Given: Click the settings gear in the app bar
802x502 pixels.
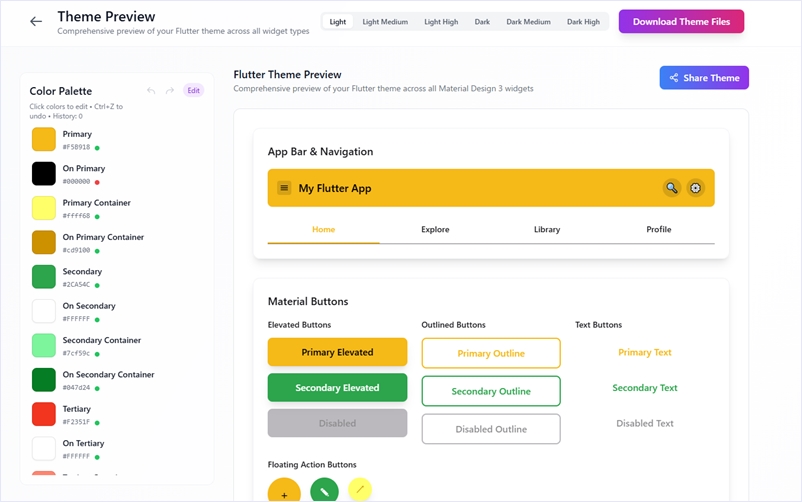Looking at the screenshot, I should pyautogui.click(x=696, y=188).
